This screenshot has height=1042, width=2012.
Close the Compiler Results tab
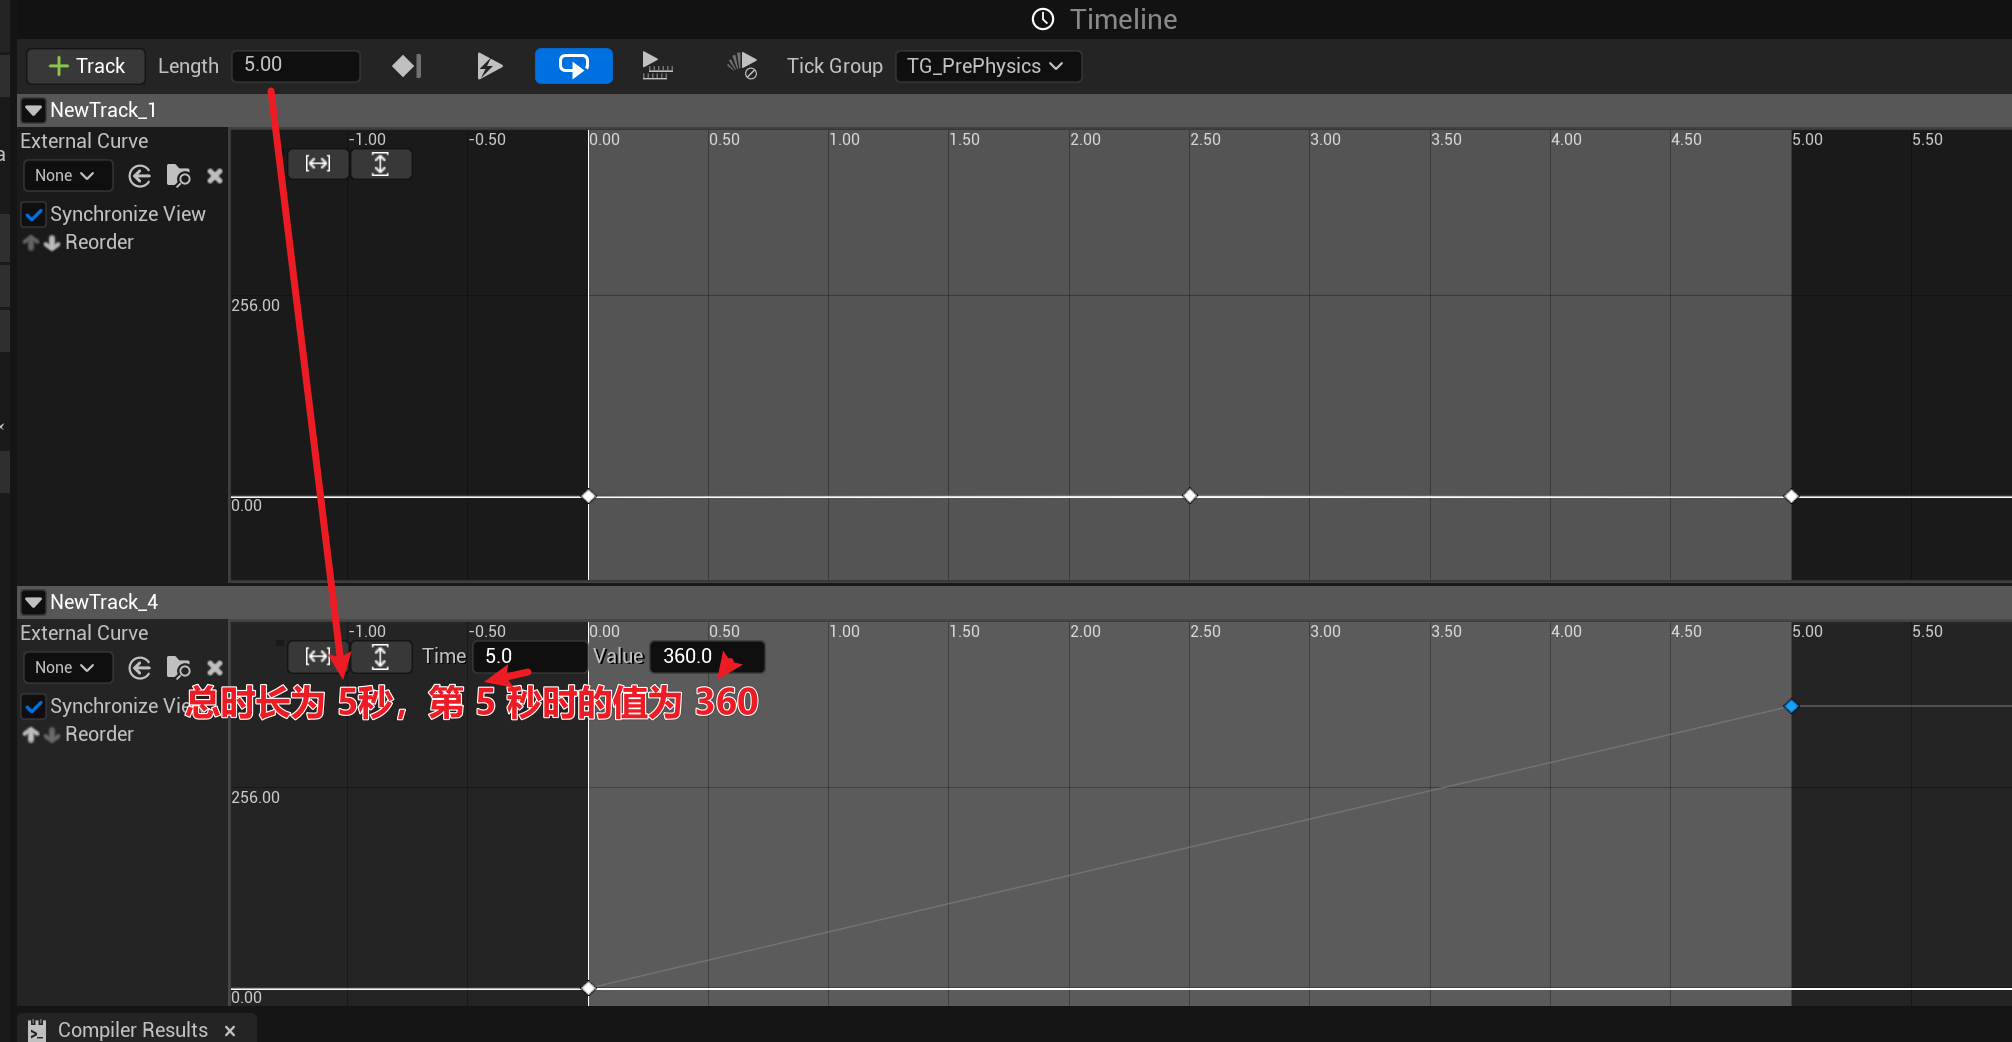pos(230,1030)
